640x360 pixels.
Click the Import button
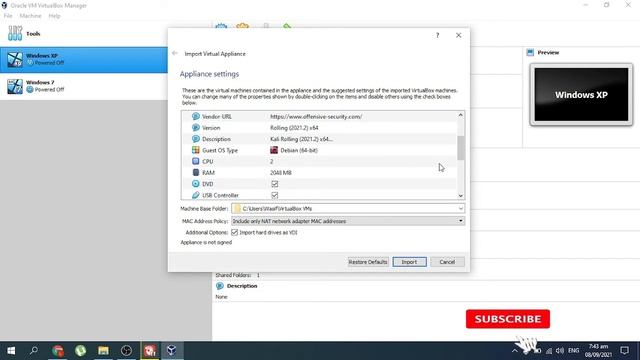[x=409, y=262]
